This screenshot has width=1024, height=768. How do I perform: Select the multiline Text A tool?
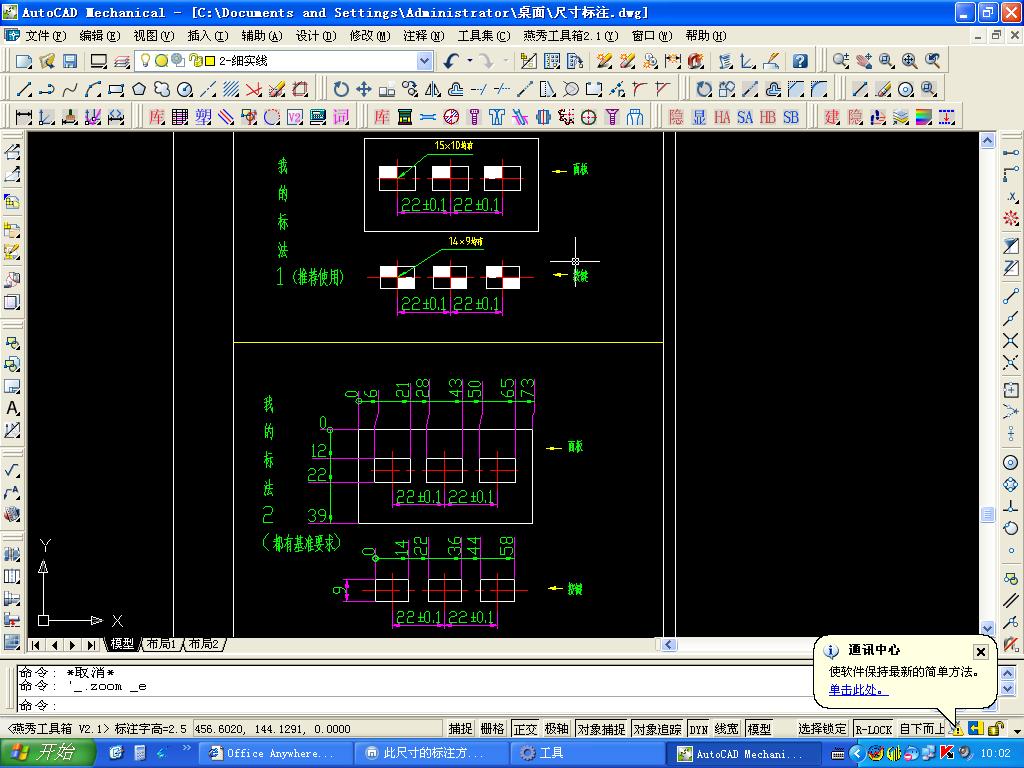point(12,409)
